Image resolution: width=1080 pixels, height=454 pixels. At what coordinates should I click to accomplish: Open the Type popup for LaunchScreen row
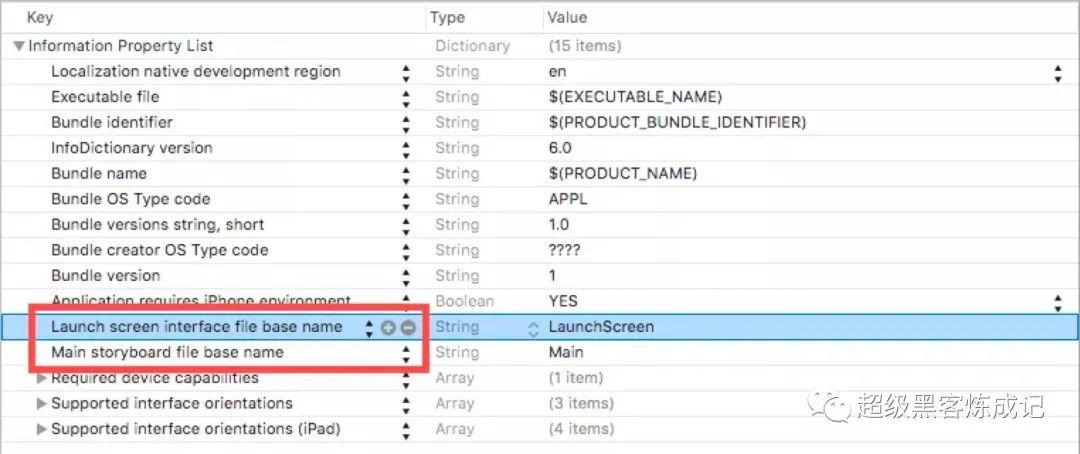point(534,327)
